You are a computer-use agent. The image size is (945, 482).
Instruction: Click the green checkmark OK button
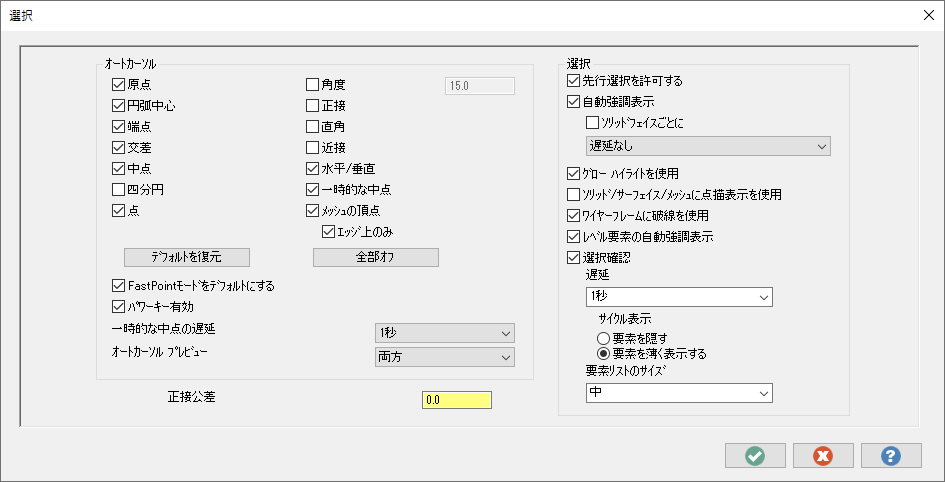(755, 455)
